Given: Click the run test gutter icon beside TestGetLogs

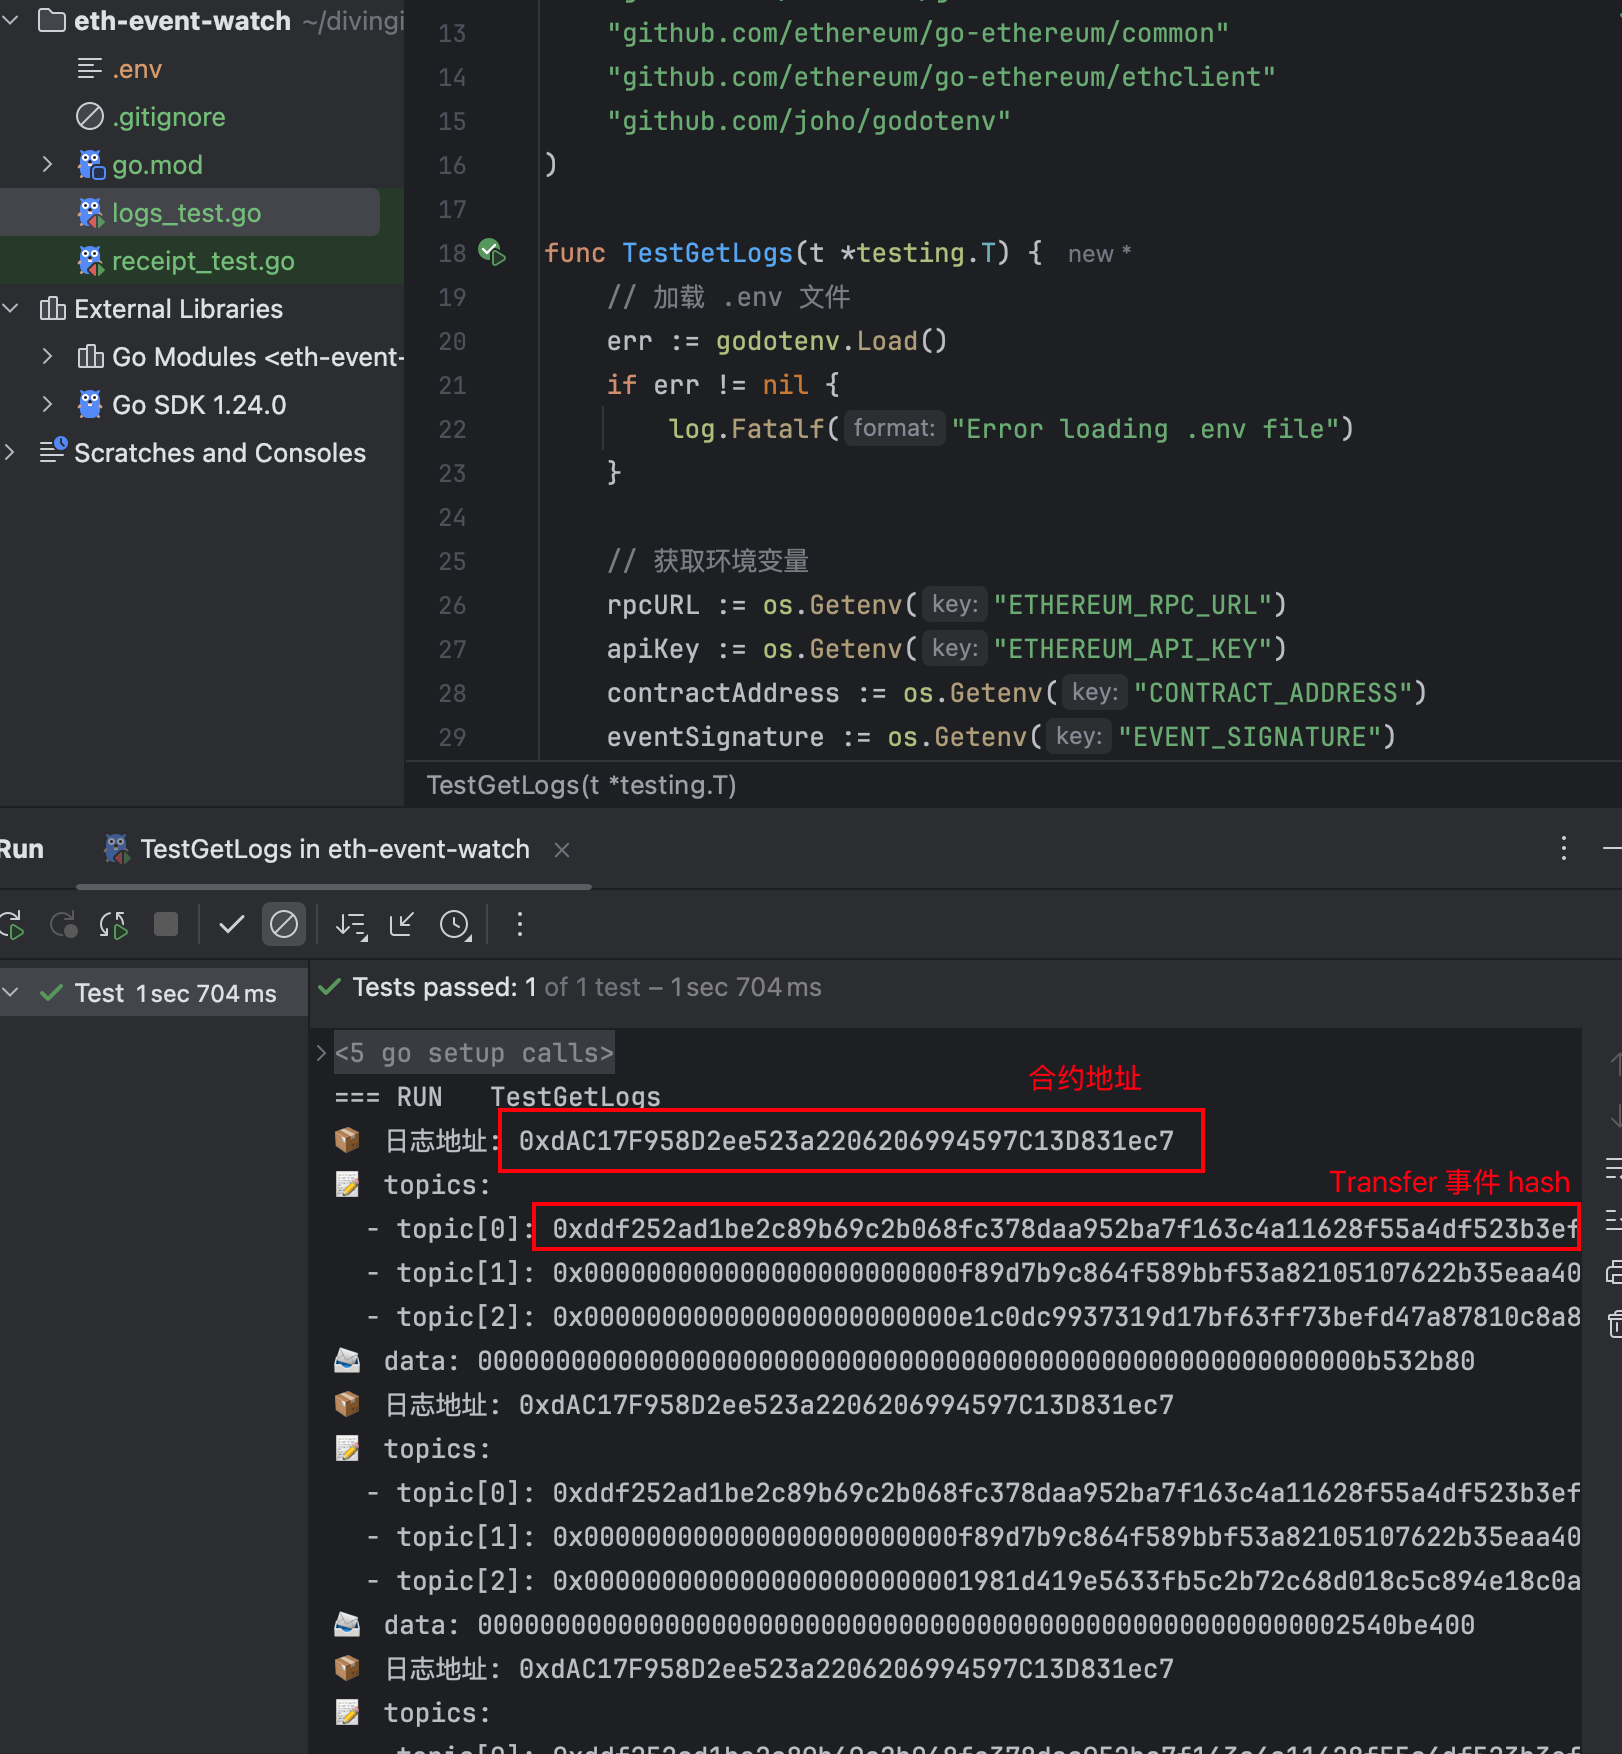Looking at the screenshot, I should (x=492, y=252).
